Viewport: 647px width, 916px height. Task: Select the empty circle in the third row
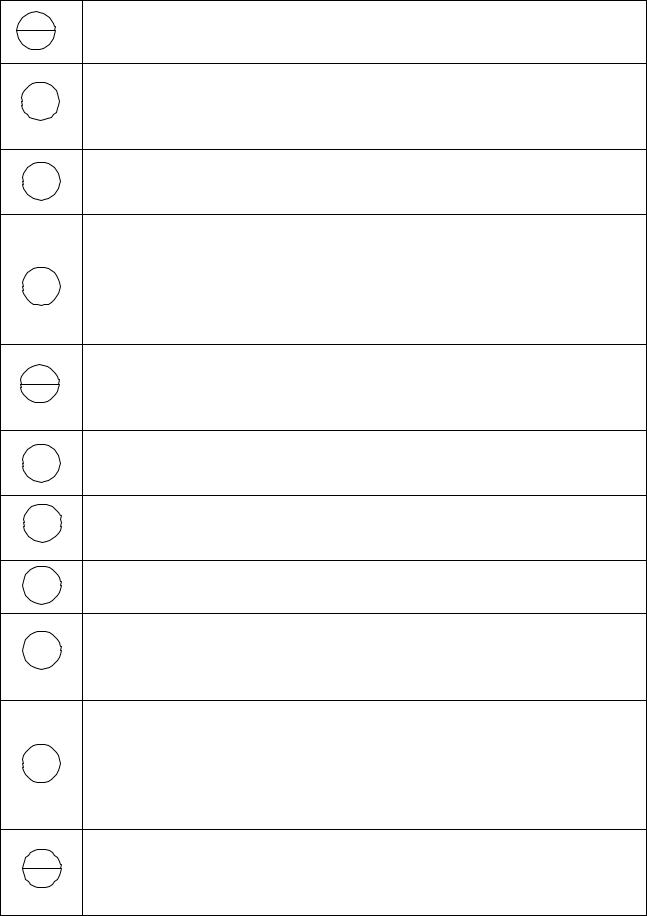41,181
